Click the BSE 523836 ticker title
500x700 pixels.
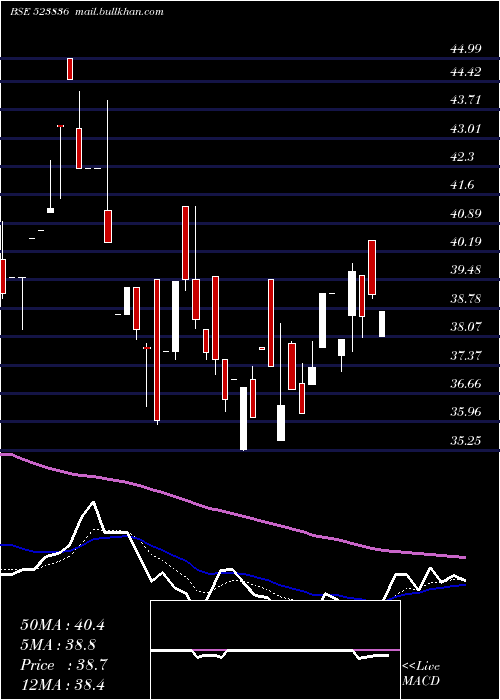pyautogui.click(x=39, y=12)
